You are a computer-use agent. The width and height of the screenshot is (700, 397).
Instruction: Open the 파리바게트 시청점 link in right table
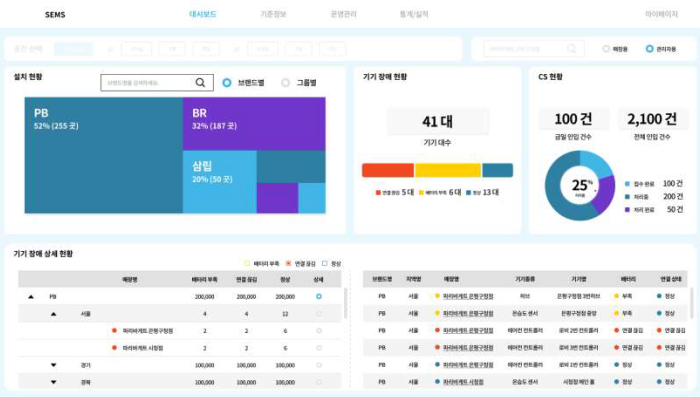click(463, 382)
